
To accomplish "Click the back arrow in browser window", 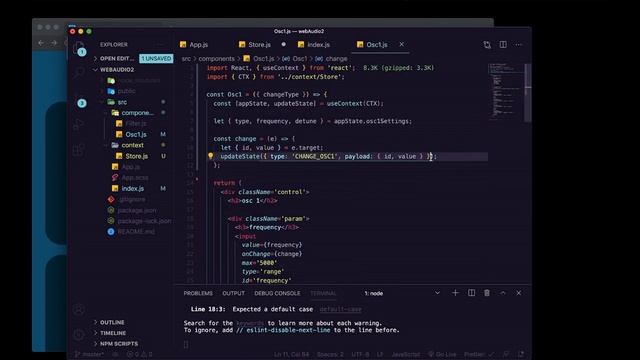I will pos(41,42).
